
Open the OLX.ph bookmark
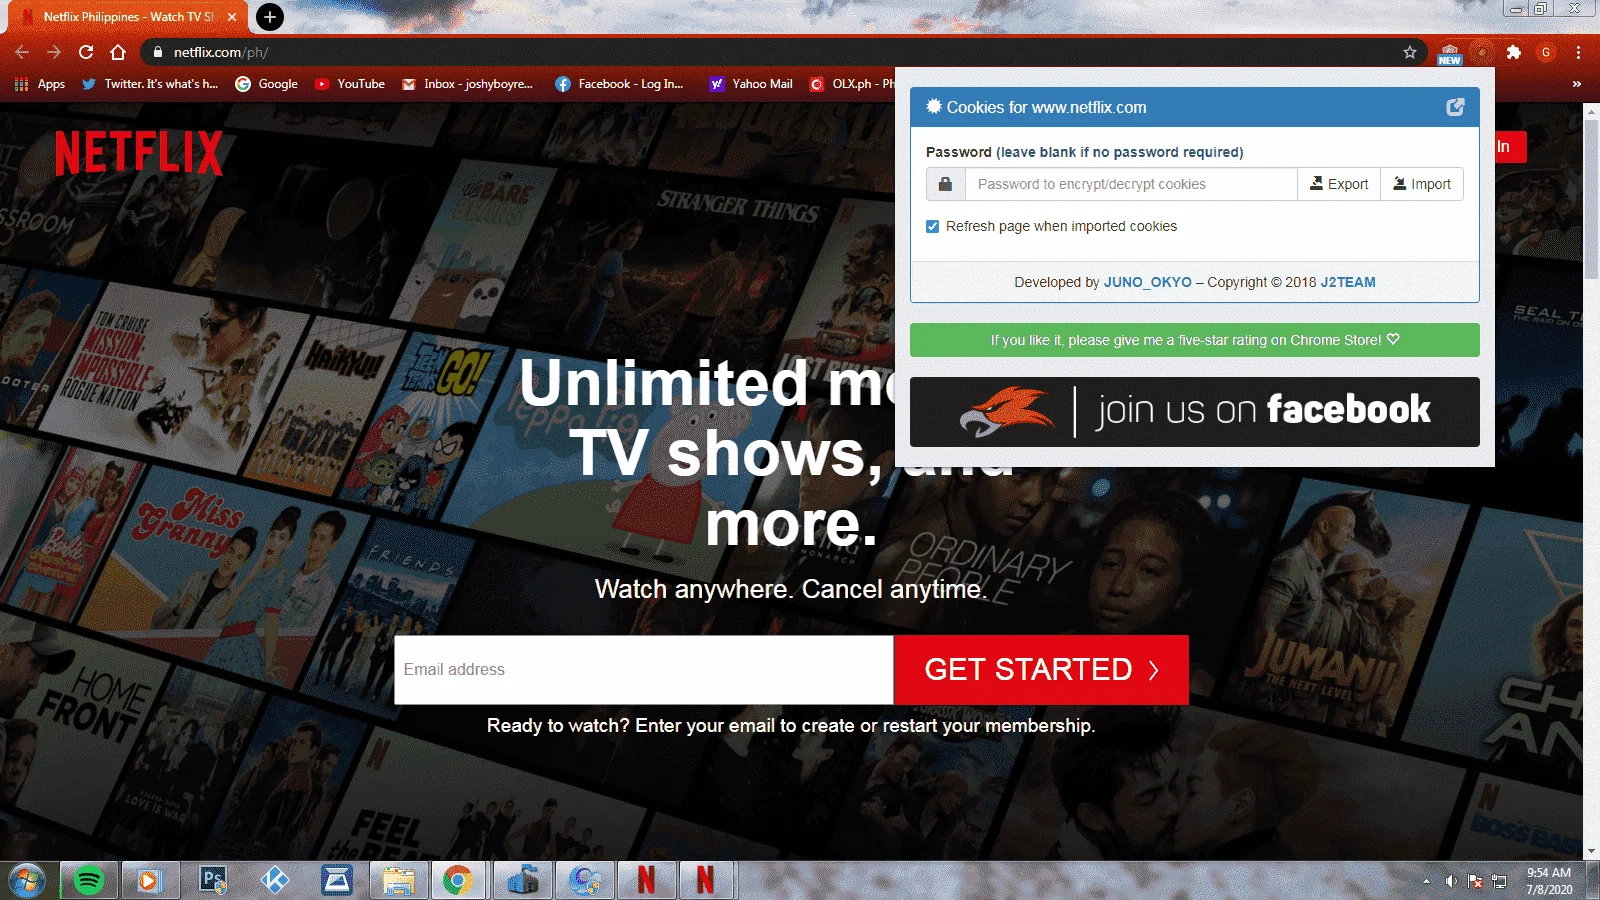pos(852,84)
